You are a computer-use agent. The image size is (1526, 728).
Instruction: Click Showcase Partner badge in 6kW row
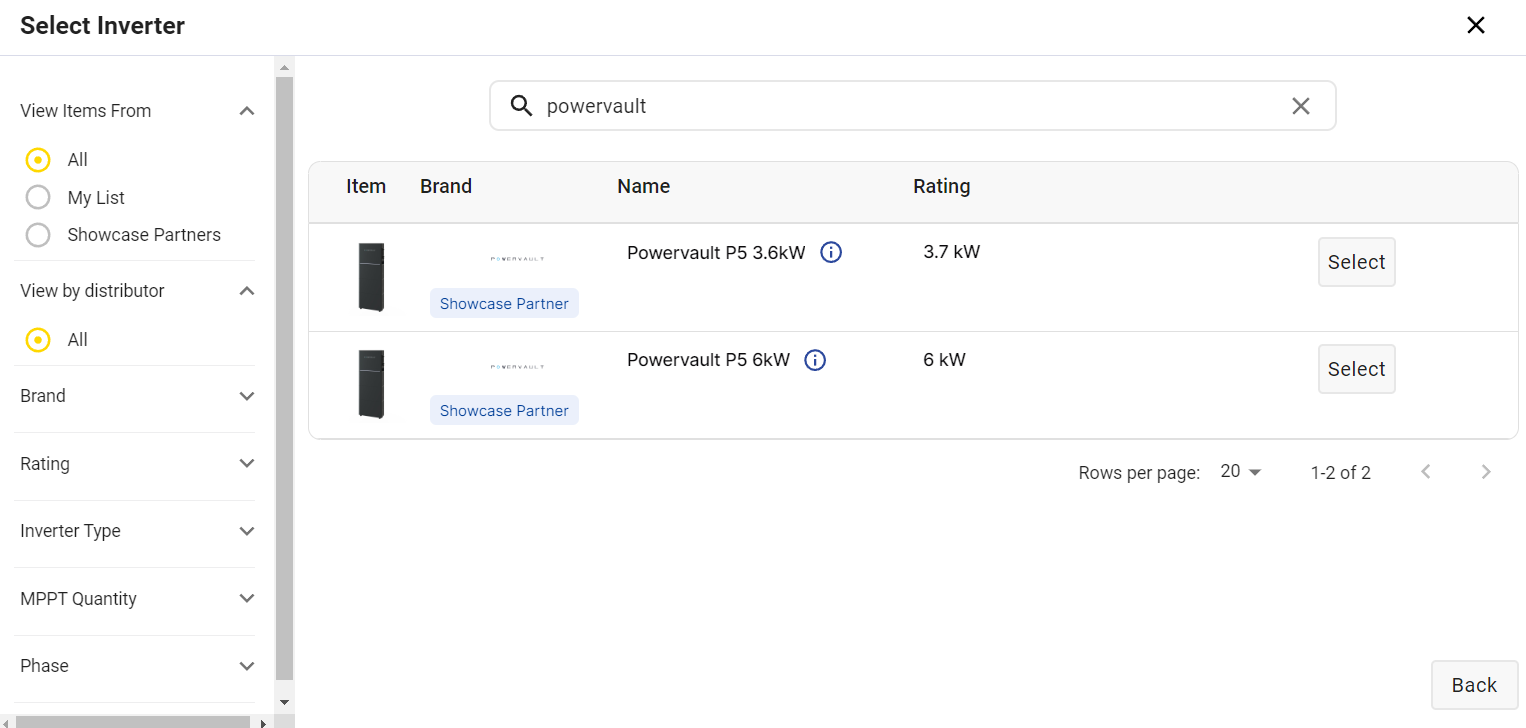504,411
